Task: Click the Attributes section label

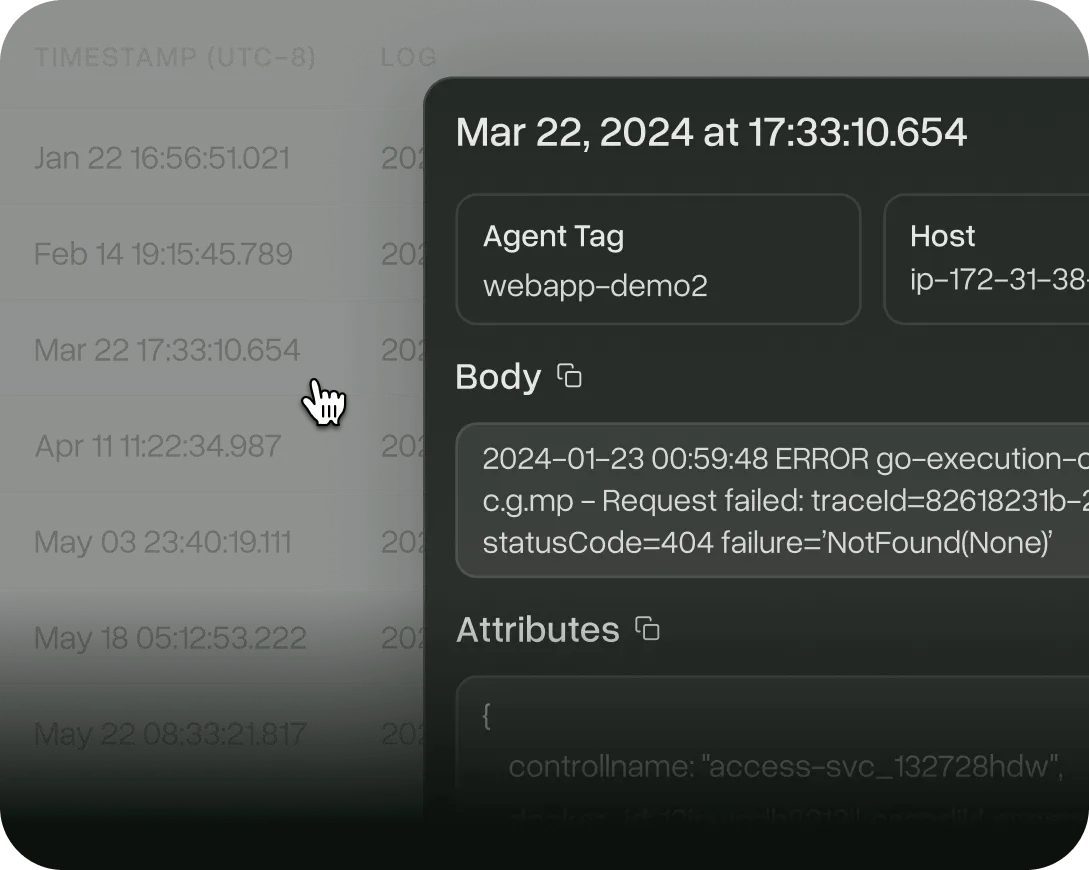Action: pos(538,629)
